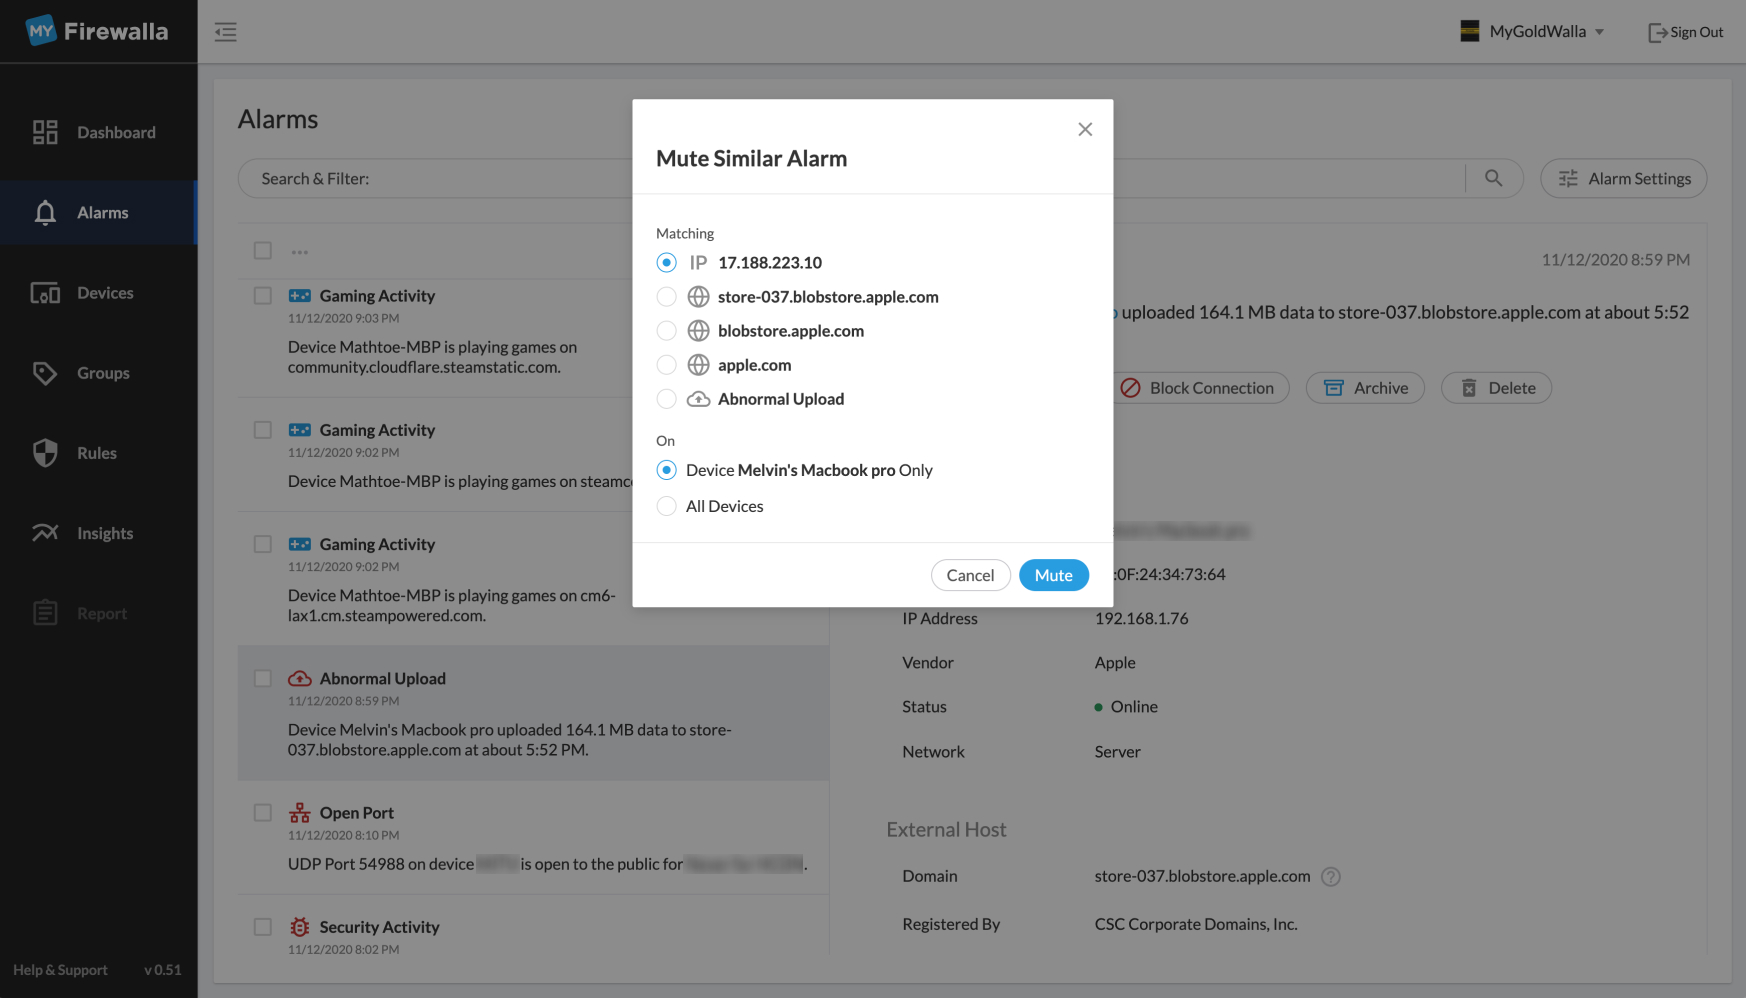Click cloud upload icon in dialog

click(x=699, y=399)
